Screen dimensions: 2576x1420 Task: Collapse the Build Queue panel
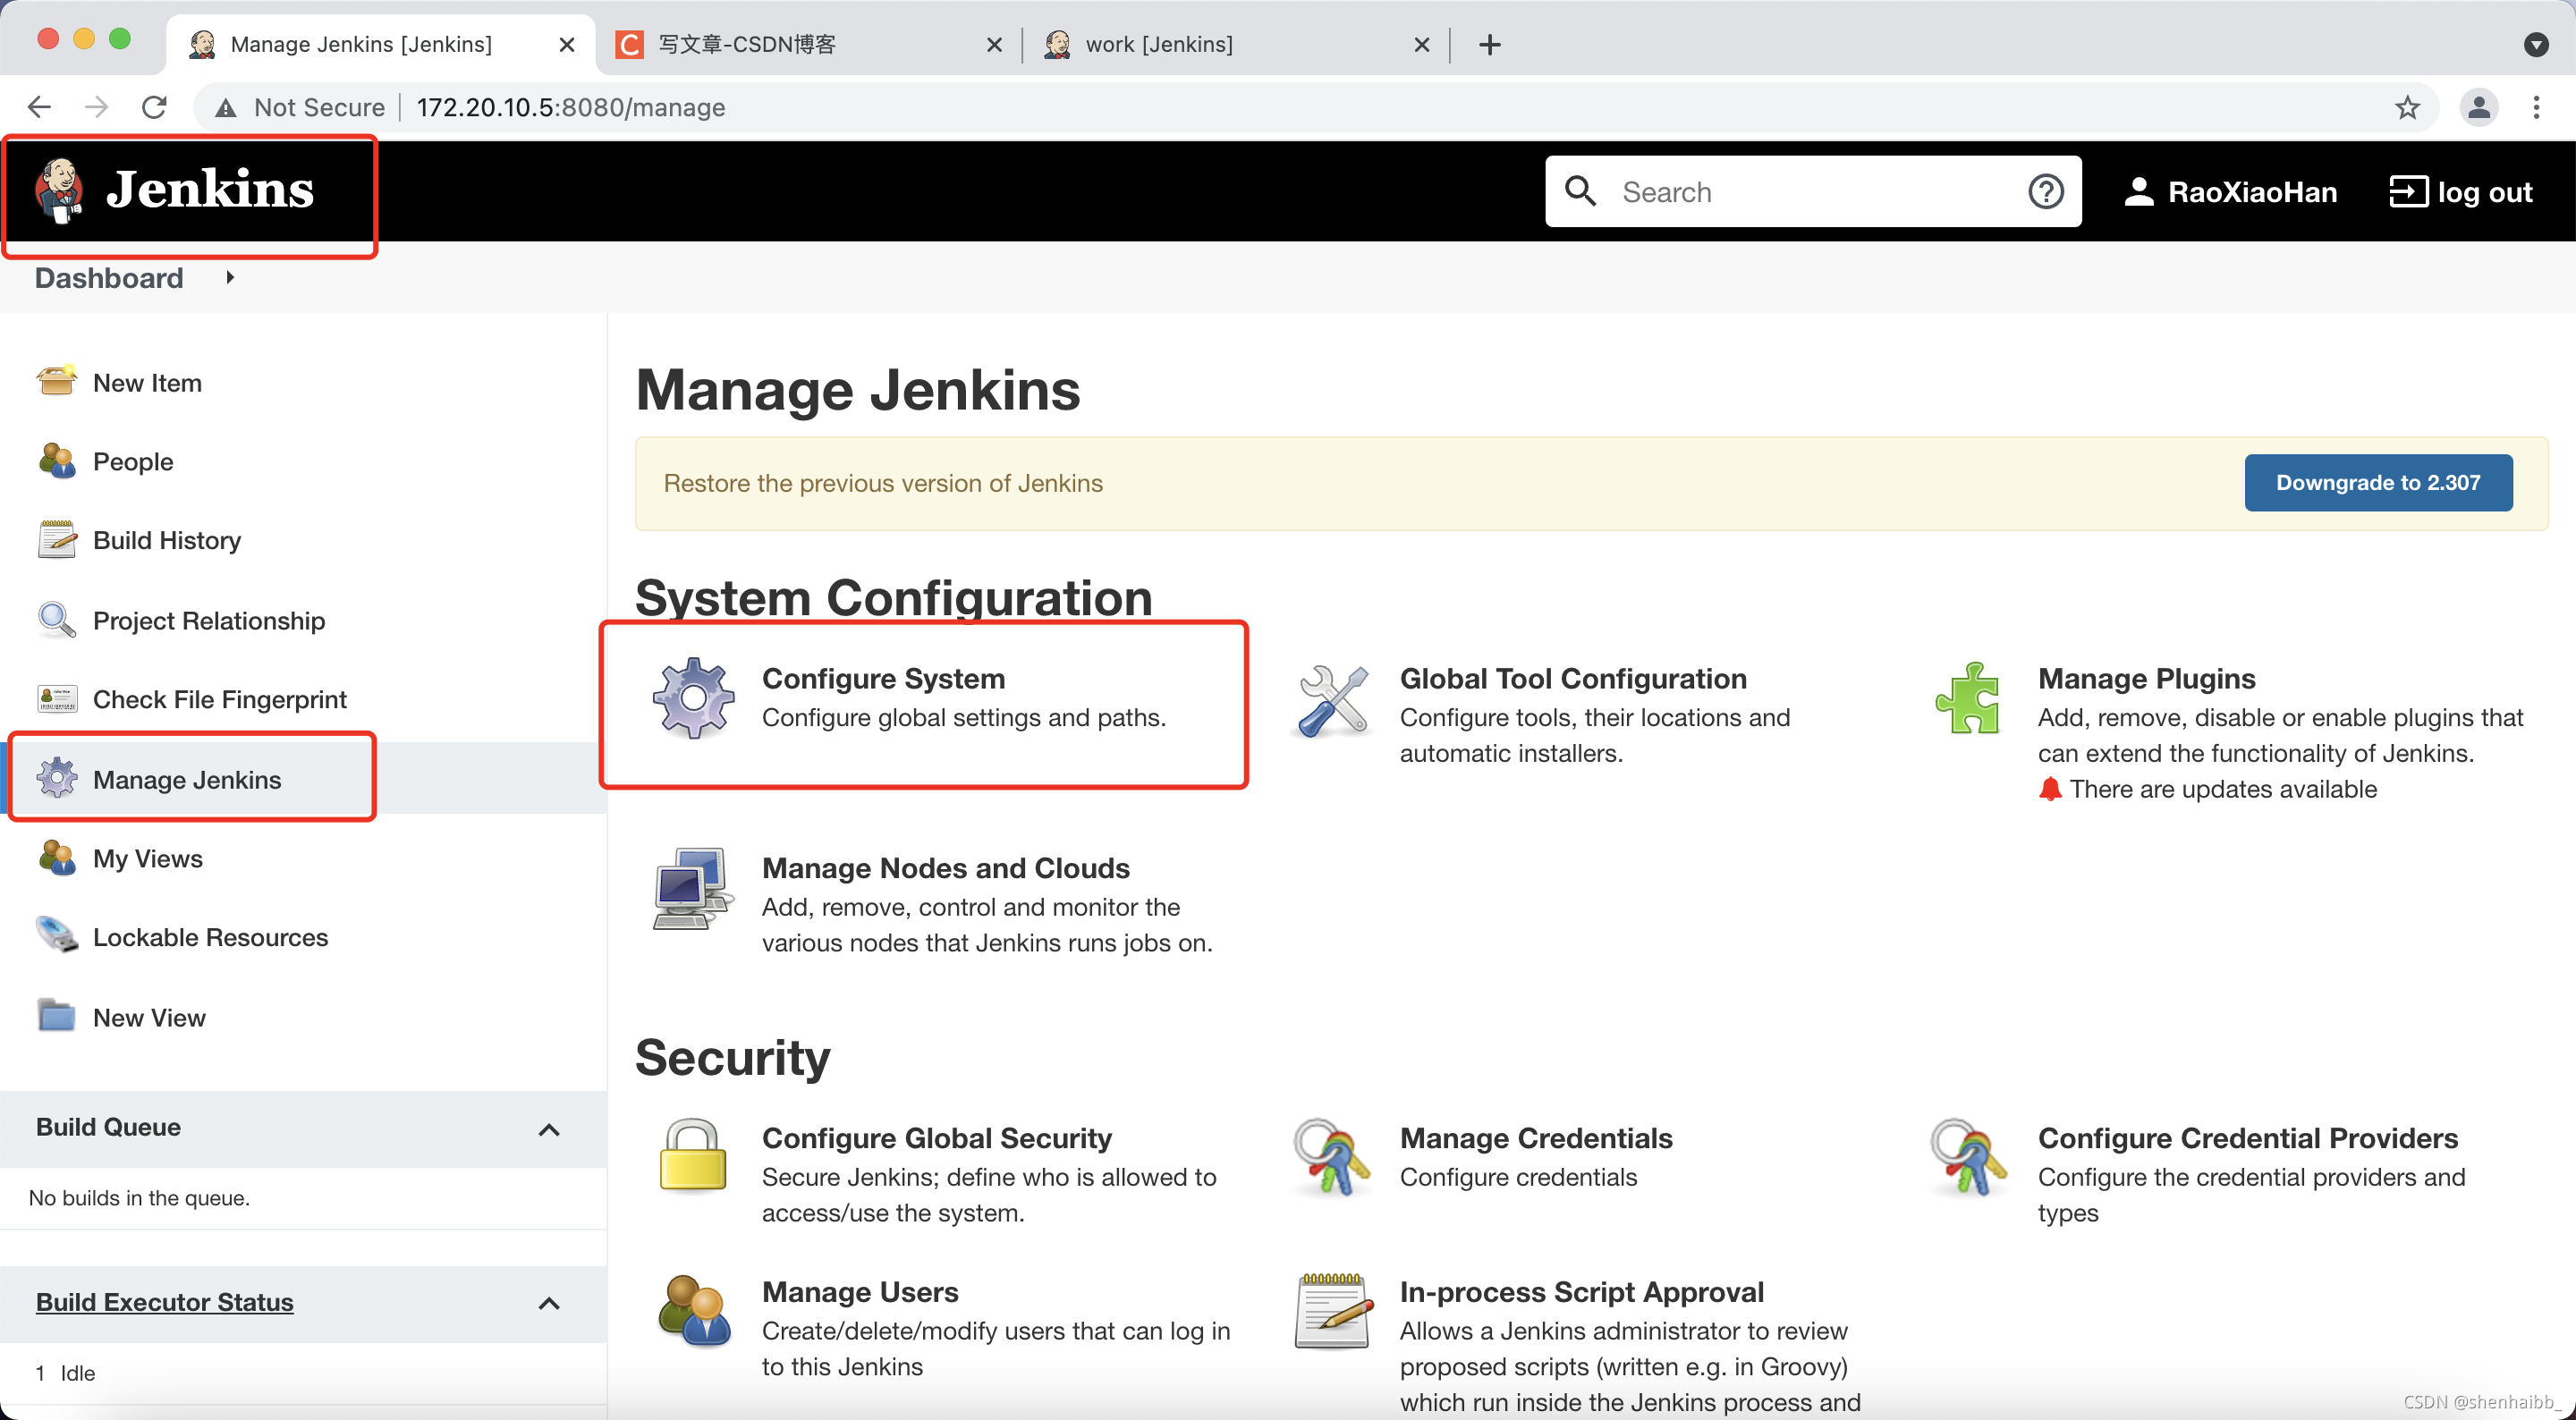(x=549, y=1129)
